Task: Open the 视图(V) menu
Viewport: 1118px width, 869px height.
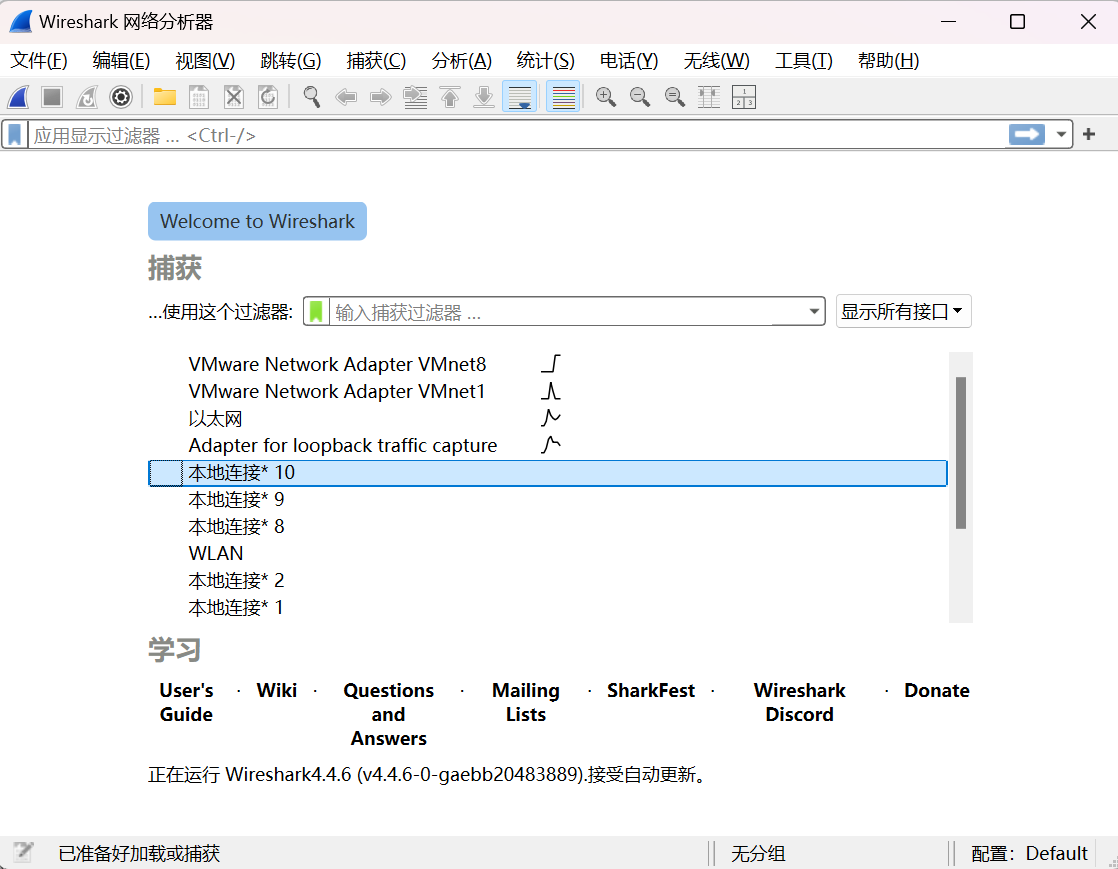Action: click(205, 61)
